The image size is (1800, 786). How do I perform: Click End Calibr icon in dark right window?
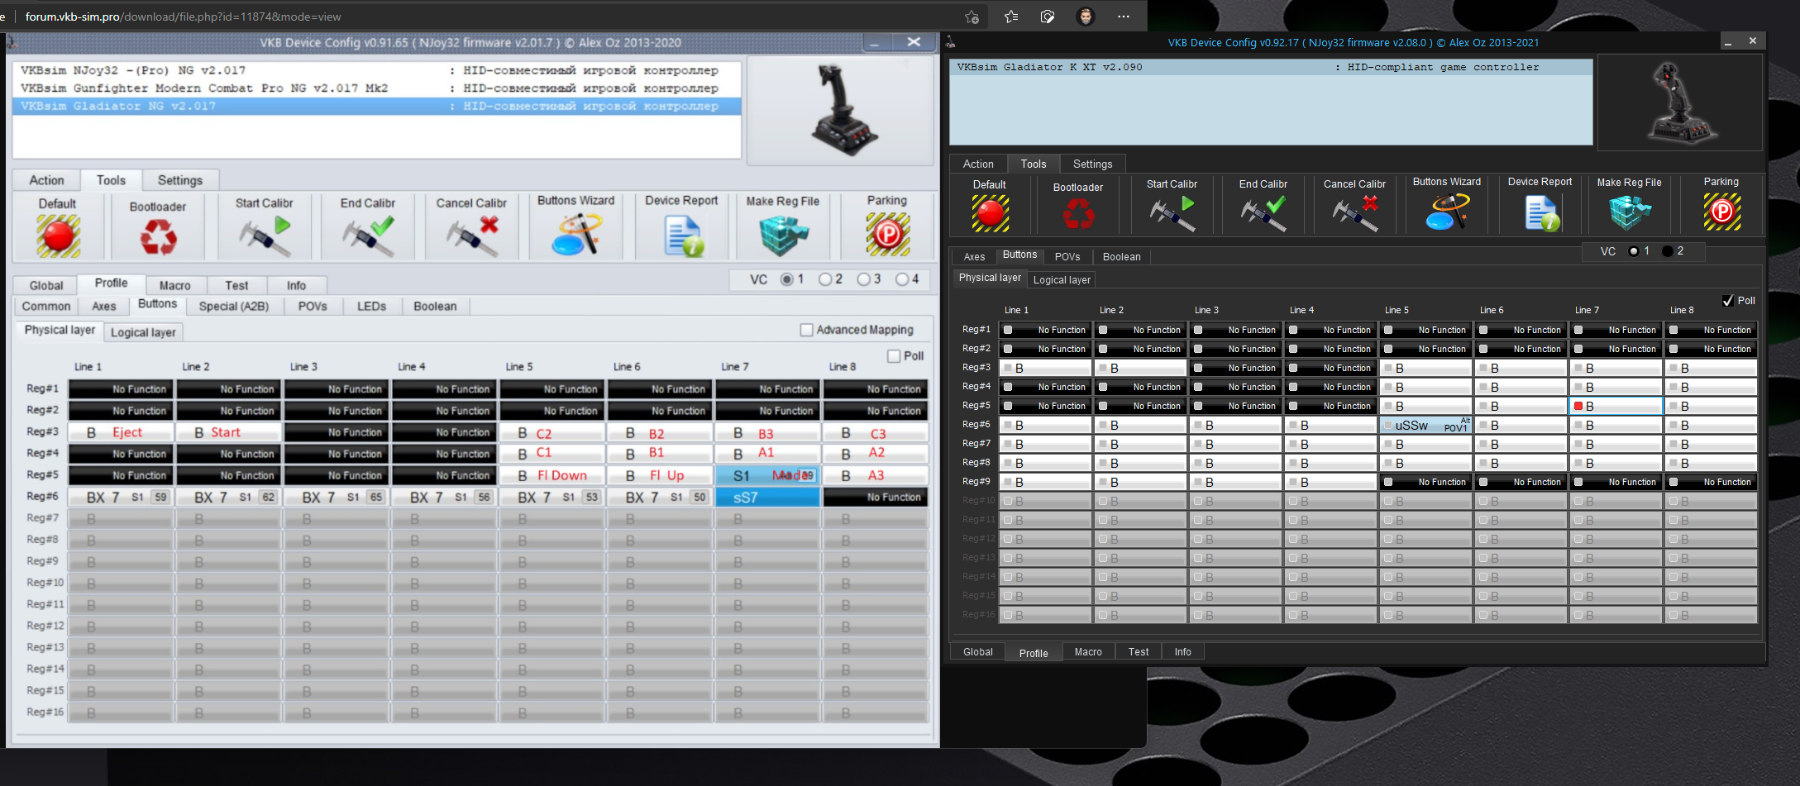click(x=1263, y=213)
